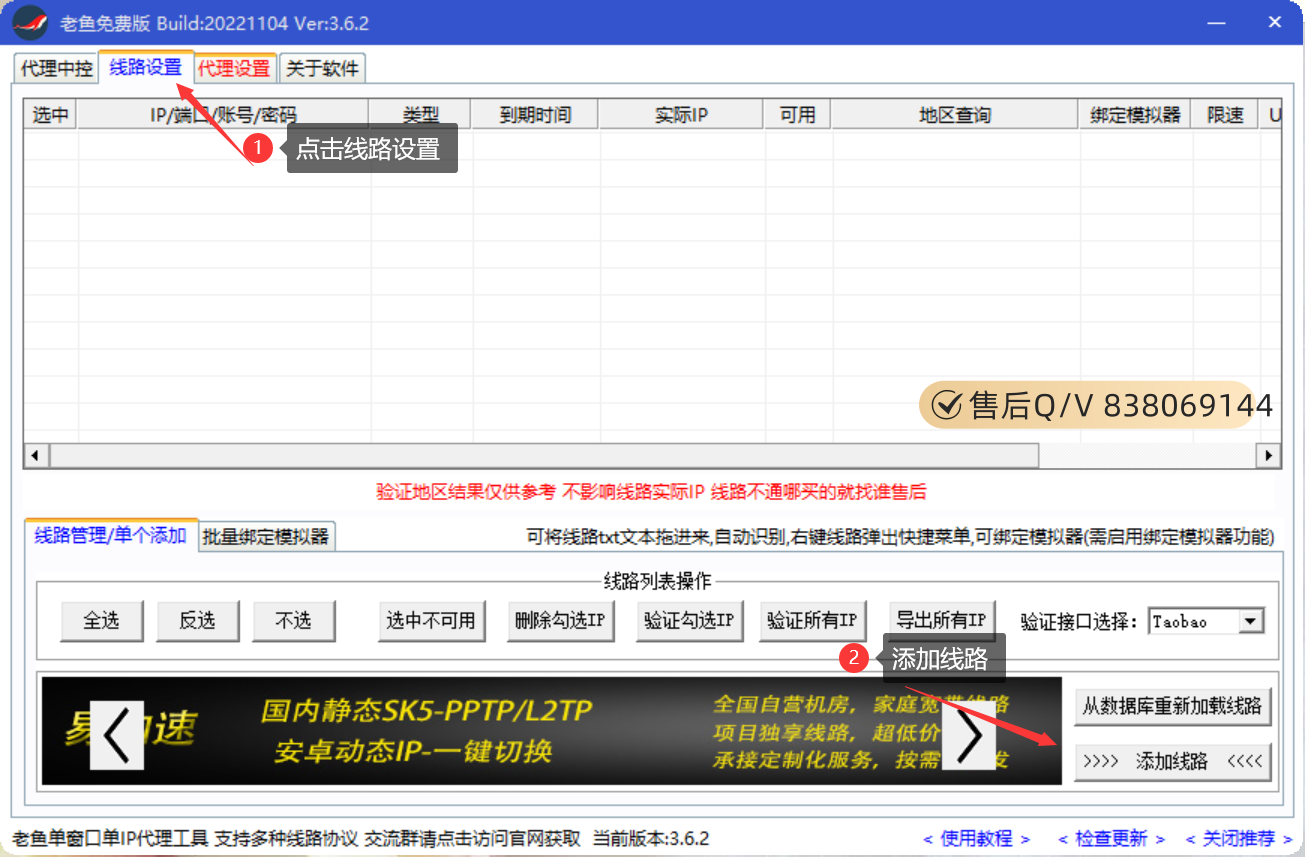Viewport: 1305px width, 857px height.
Task: Show previous ad banner with left arrow
Action: coord(116,735)
